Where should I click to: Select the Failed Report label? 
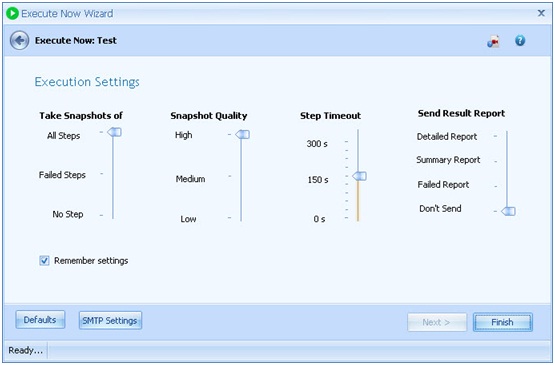[443, 185]
